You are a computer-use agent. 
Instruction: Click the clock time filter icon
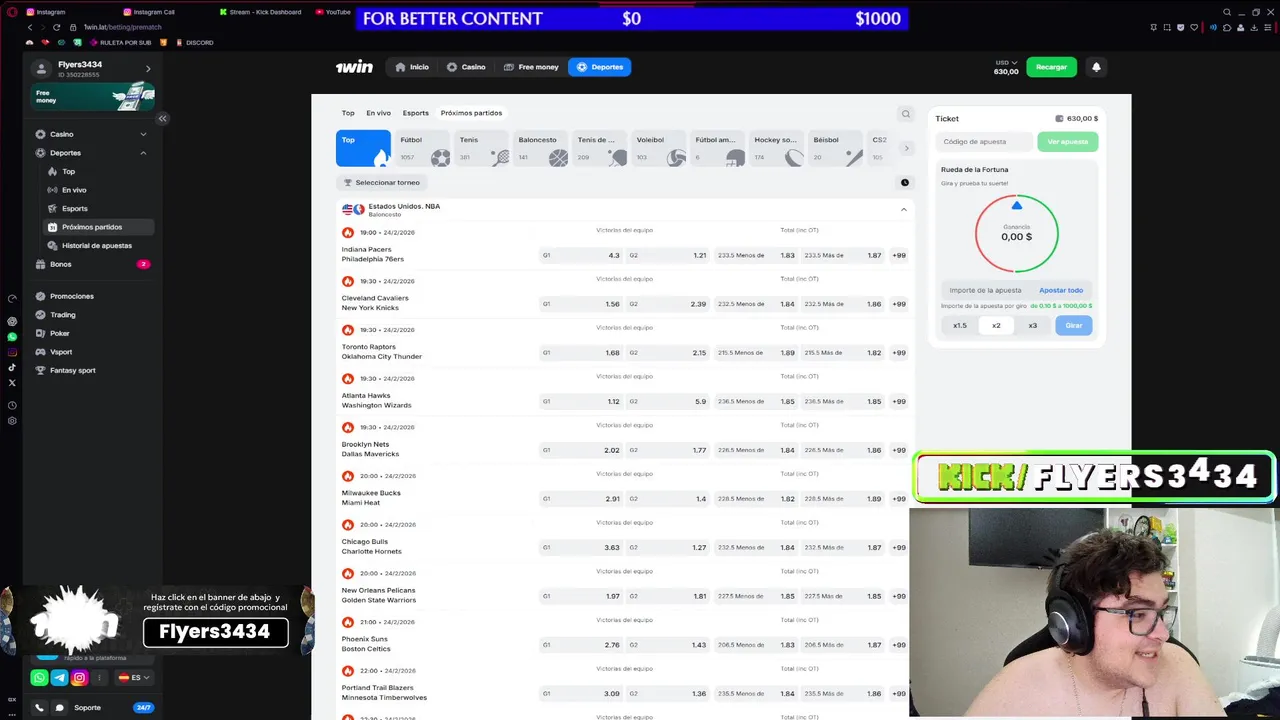click(905, 183)
